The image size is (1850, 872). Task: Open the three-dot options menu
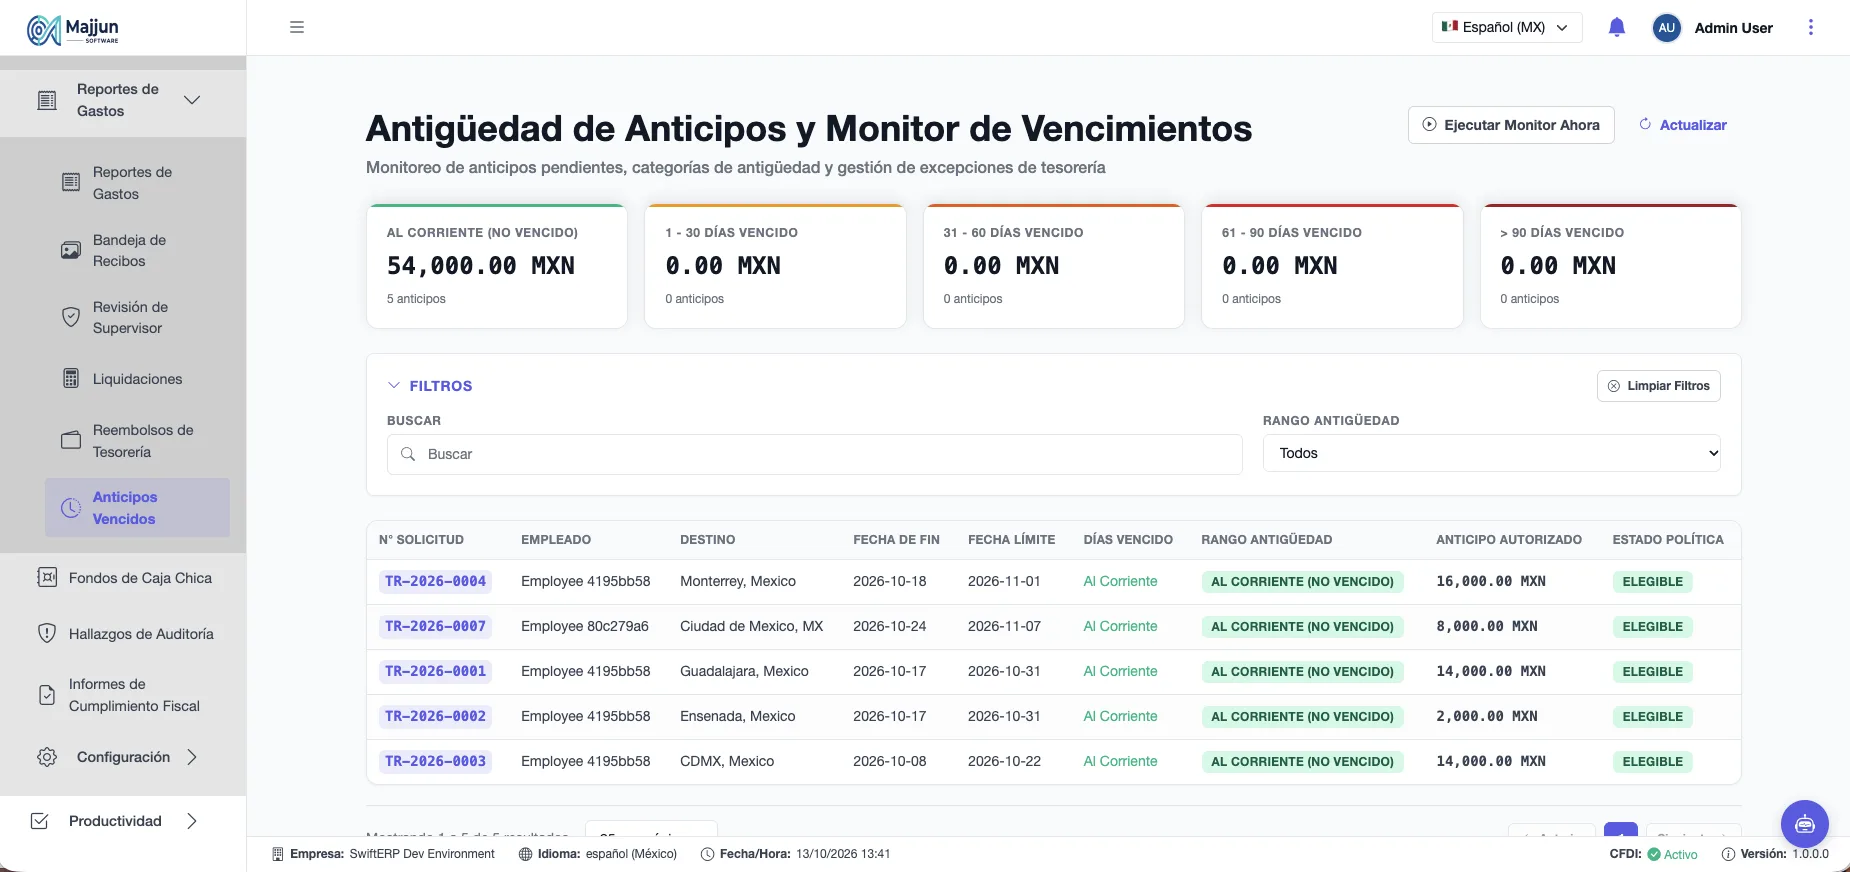(1810, 27)
